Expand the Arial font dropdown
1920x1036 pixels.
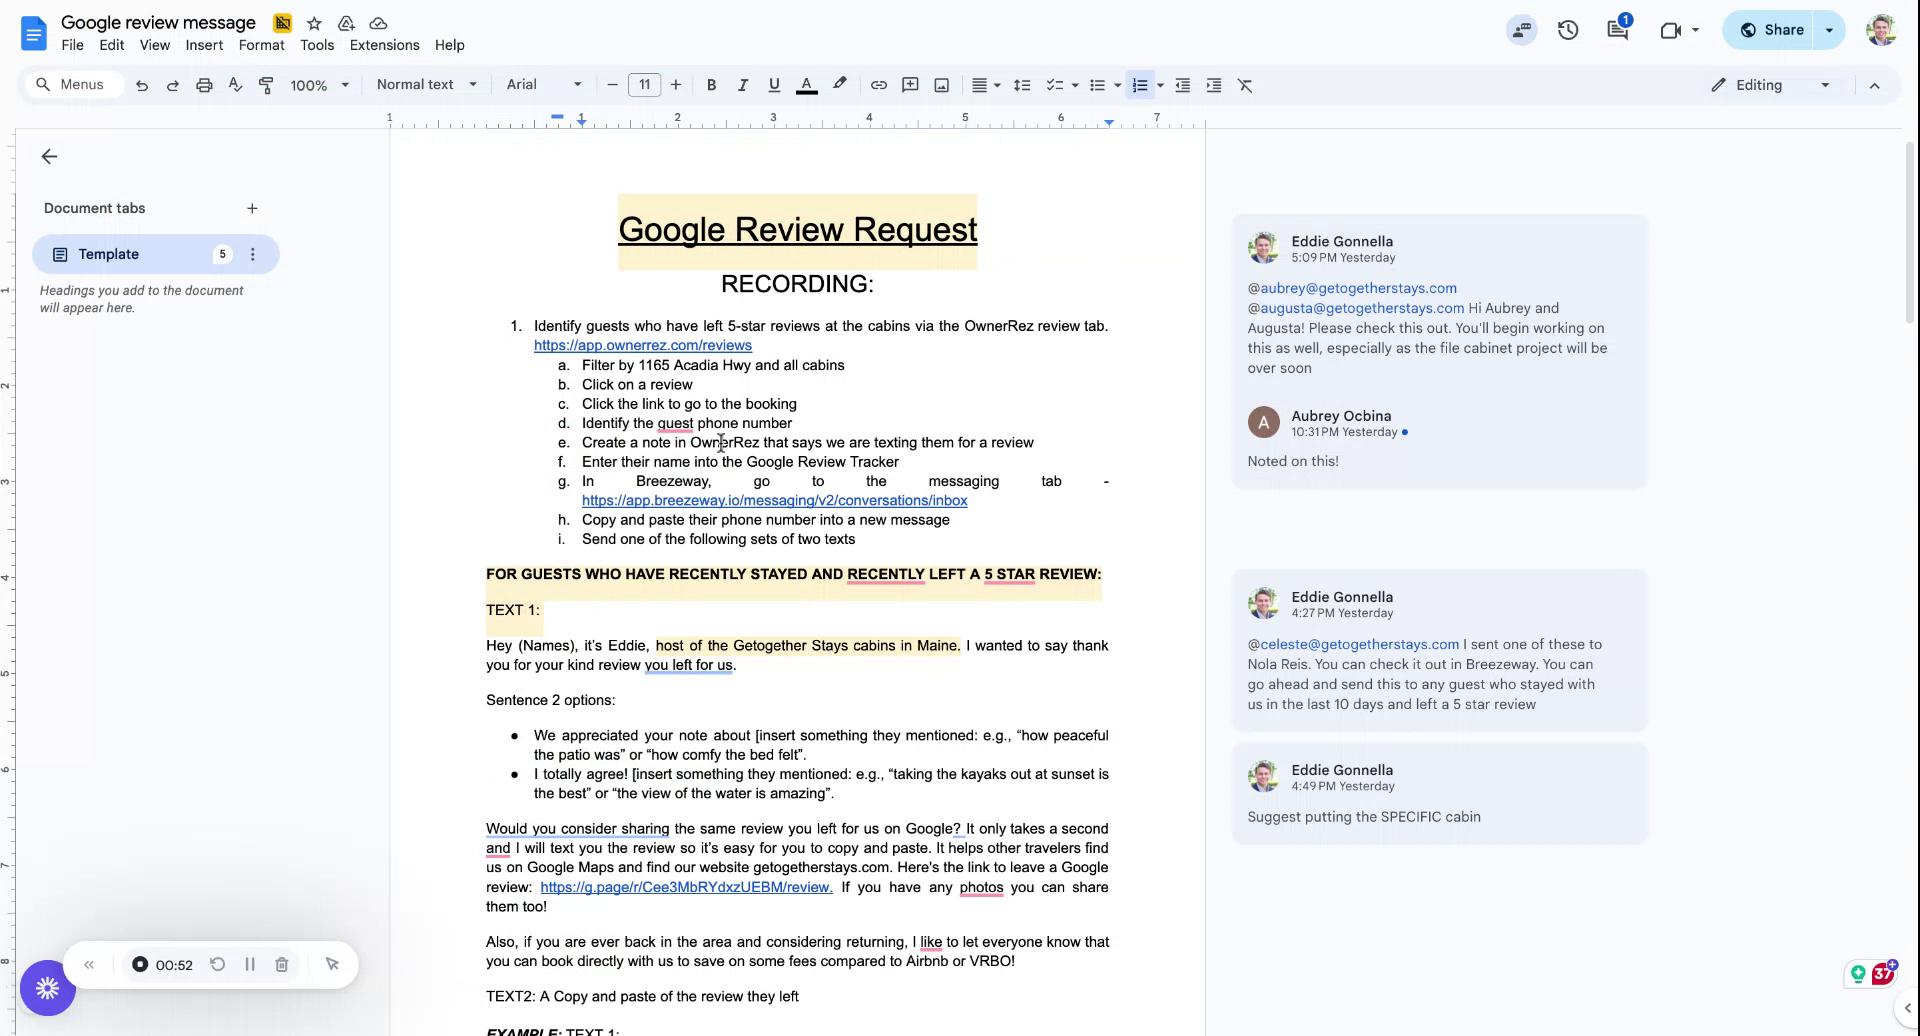point(543,85)
